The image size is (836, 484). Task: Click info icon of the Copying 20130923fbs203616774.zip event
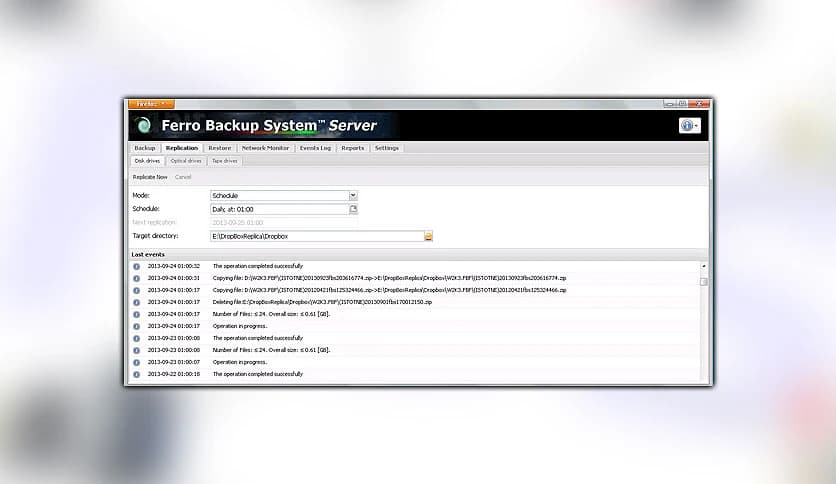click(136, 278)
